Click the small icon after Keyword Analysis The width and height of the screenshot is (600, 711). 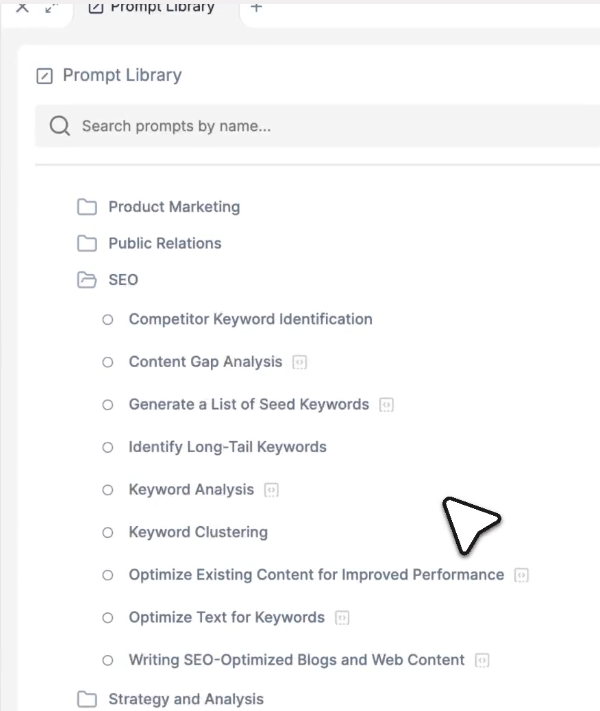click(271, 490)
